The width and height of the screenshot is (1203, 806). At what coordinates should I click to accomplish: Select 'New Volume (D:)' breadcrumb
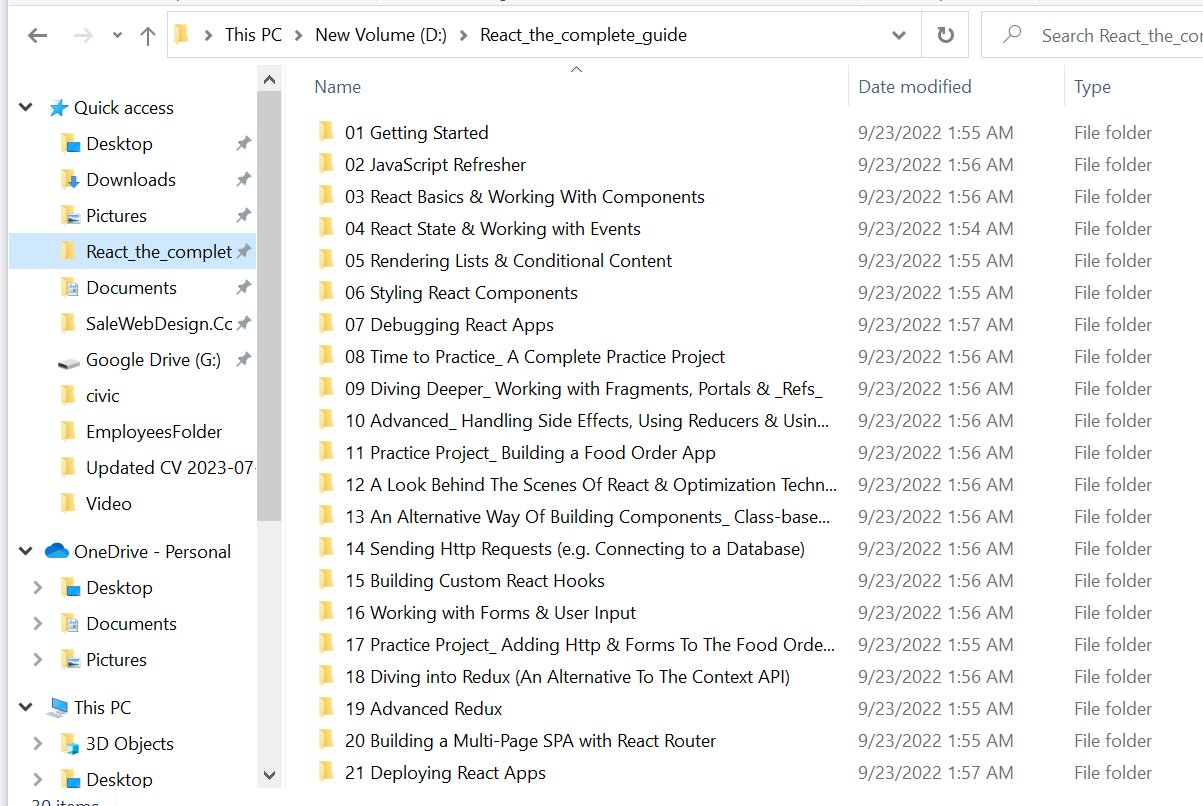pos(381,35)
